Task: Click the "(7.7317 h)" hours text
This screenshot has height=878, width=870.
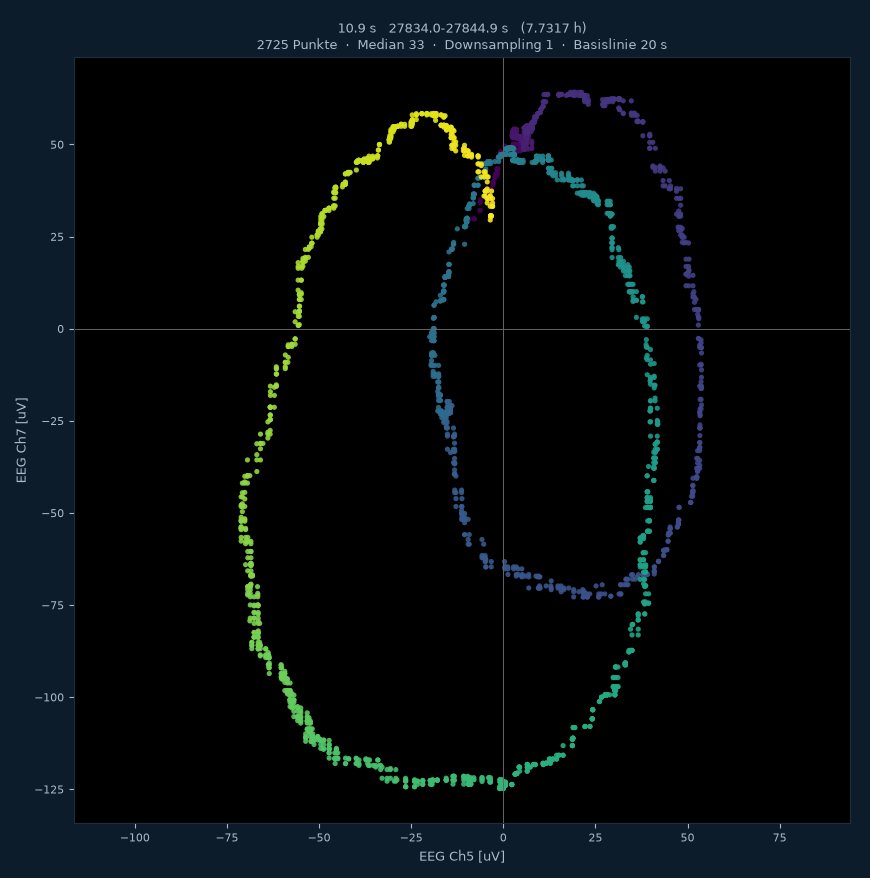Action: (553, 28)
